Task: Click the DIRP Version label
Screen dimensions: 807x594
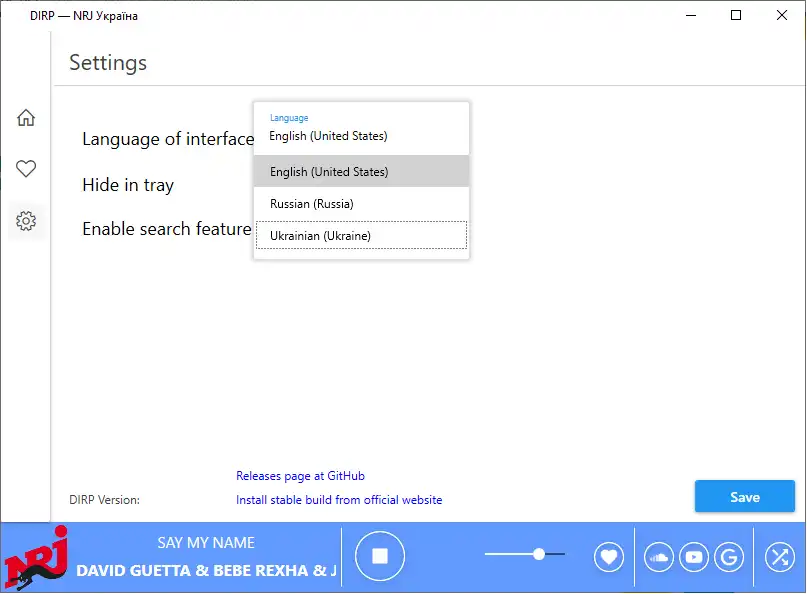Action: tap(104, 500)
